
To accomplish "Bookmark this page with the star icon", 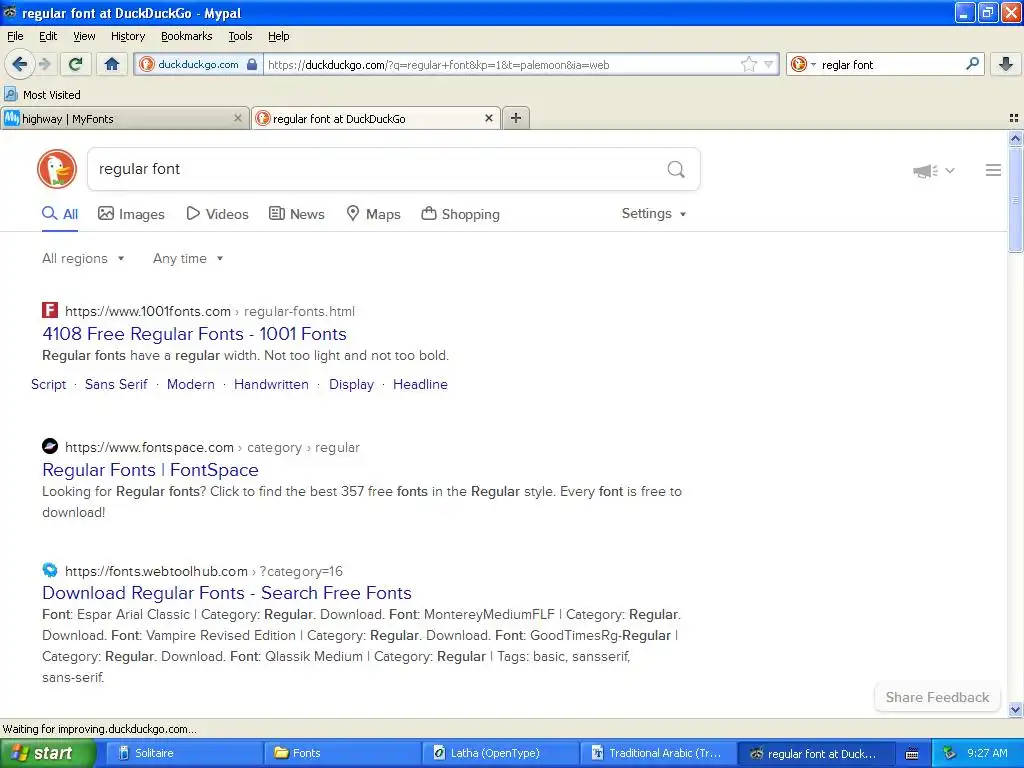I will pos(748,64).
